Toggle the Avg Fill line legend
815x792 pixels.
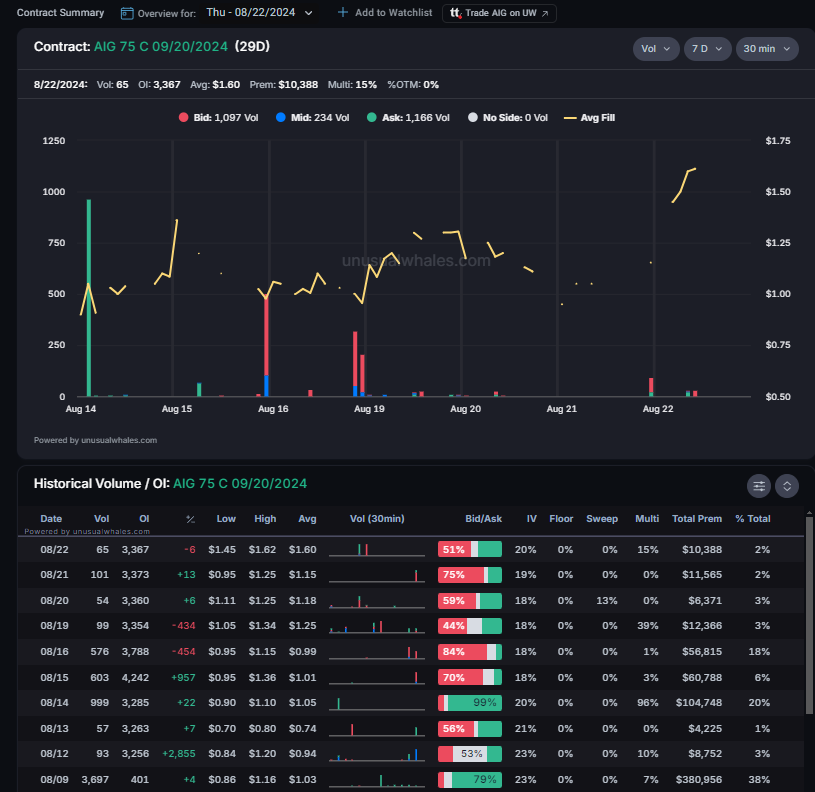[589, 118]
